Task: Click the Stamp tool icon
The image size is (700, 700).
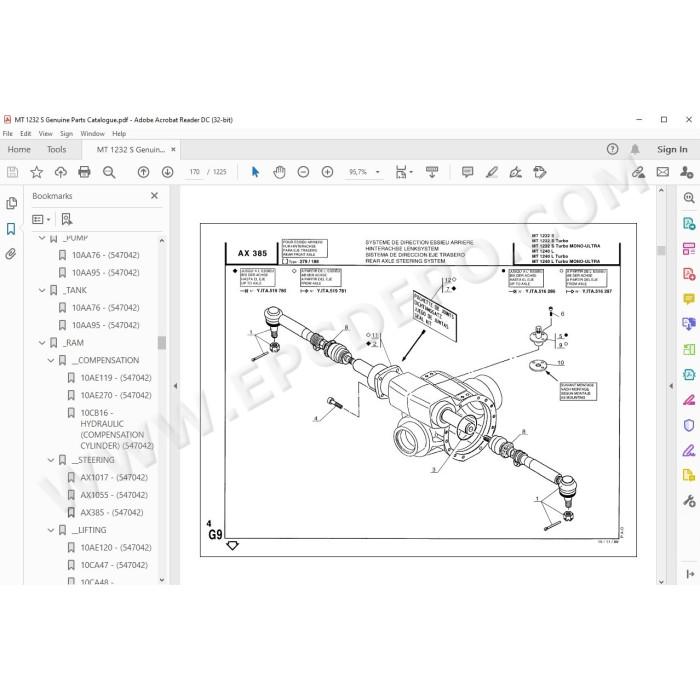Action: pos(540,172)
